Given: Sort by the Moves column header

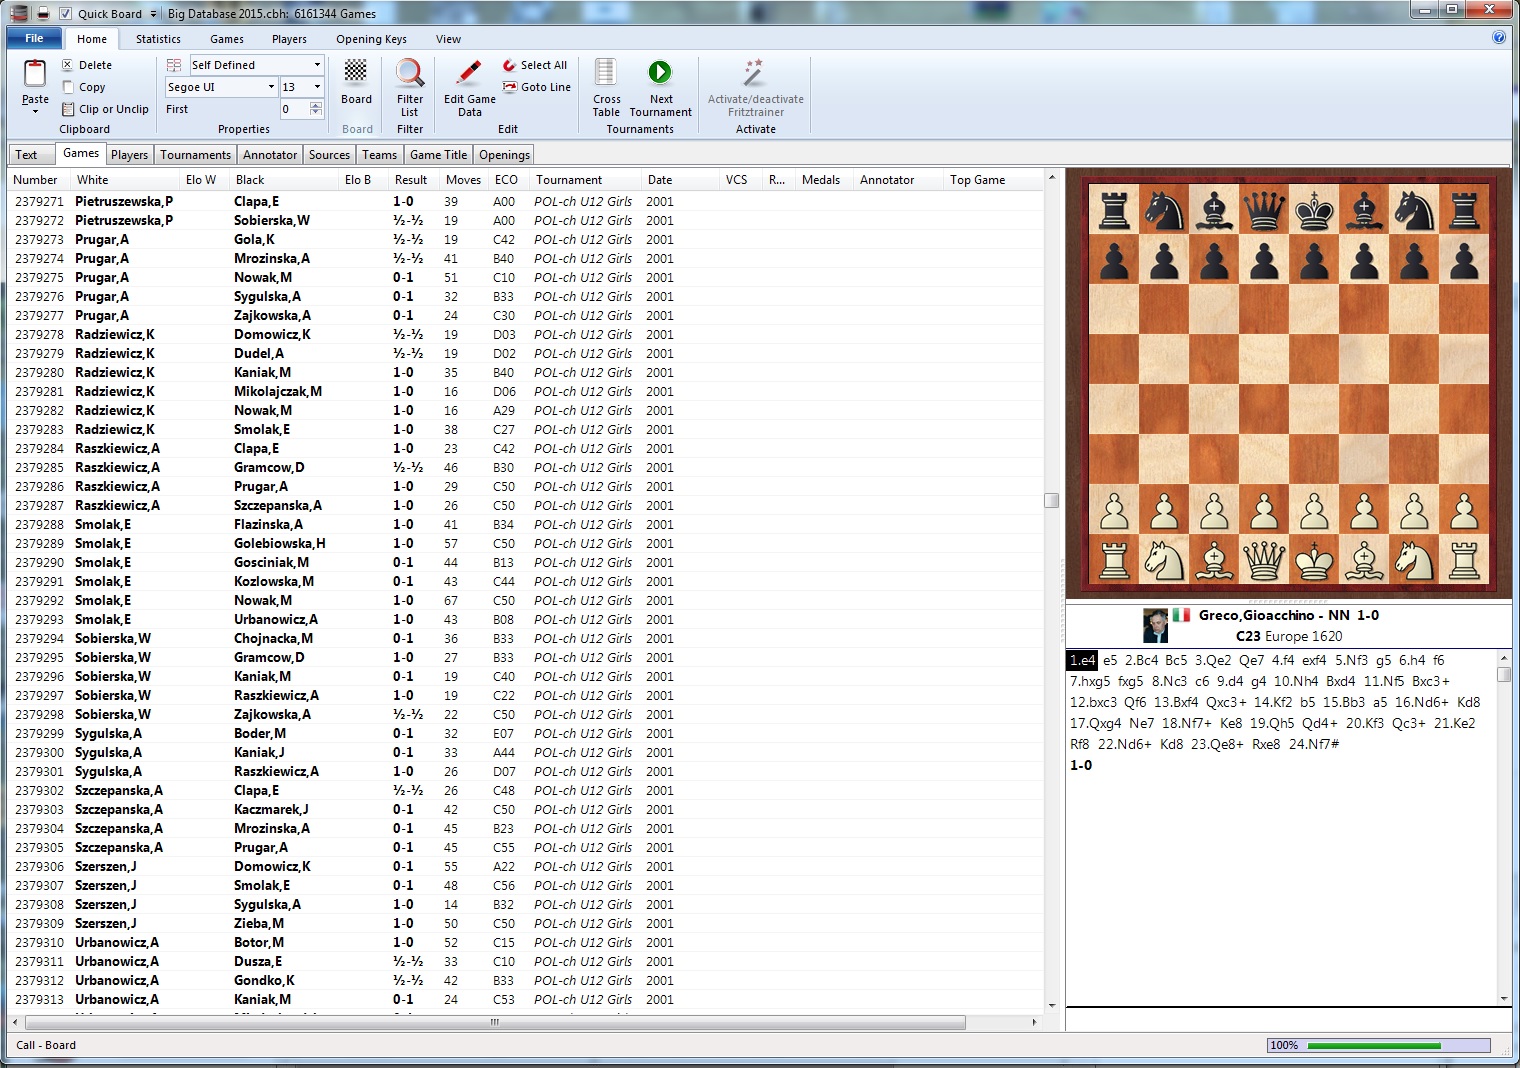Looking at the screenshot, I should coord(463,180).
